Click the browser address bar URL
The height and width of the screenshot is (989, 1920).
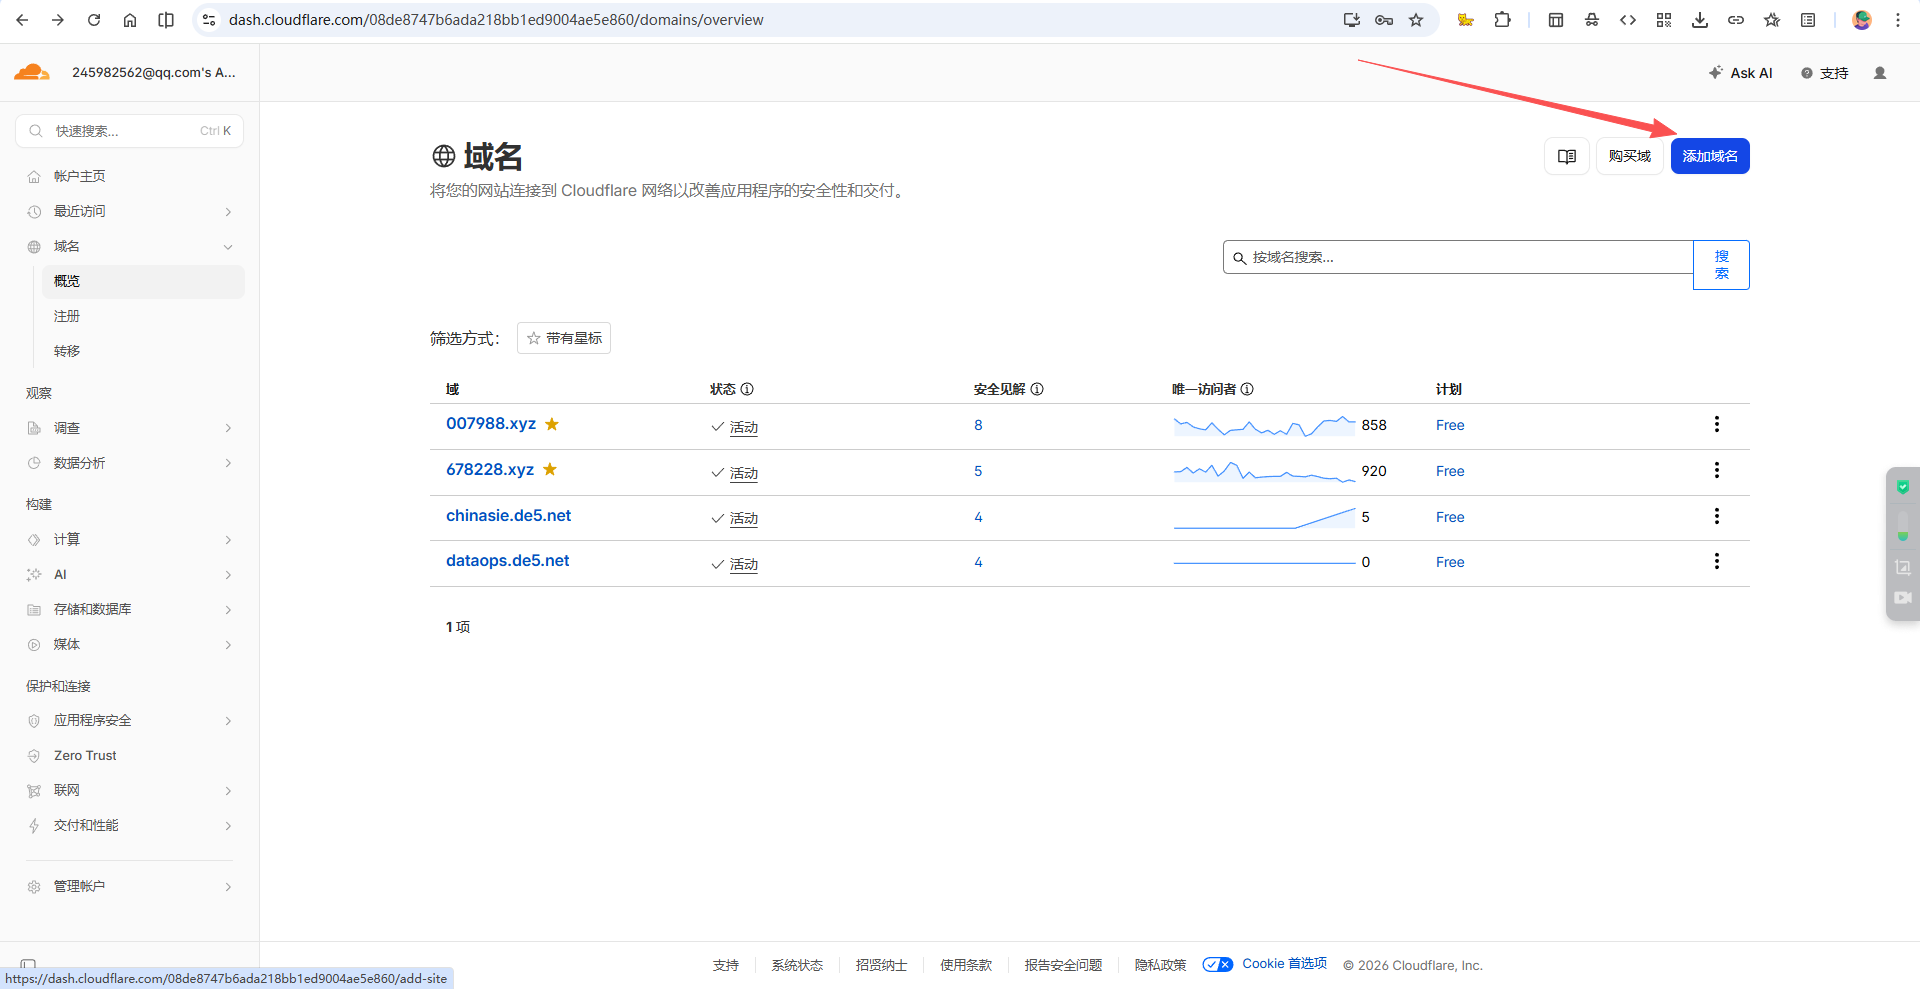pyautogui.click(x=496, y=20)
